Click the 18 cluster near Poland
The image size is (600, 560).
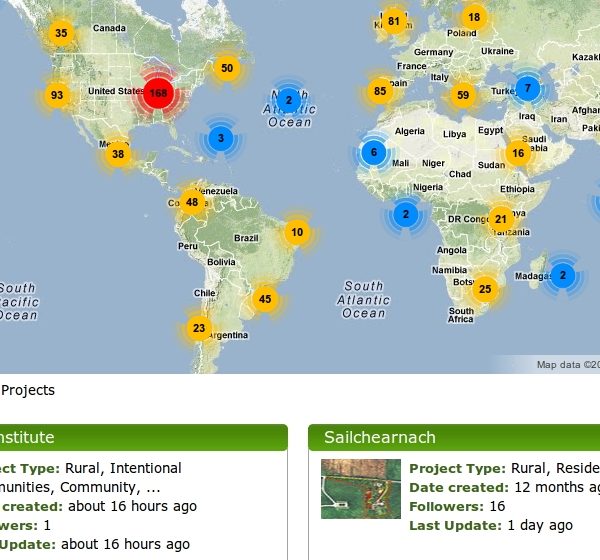pos(474,17)
